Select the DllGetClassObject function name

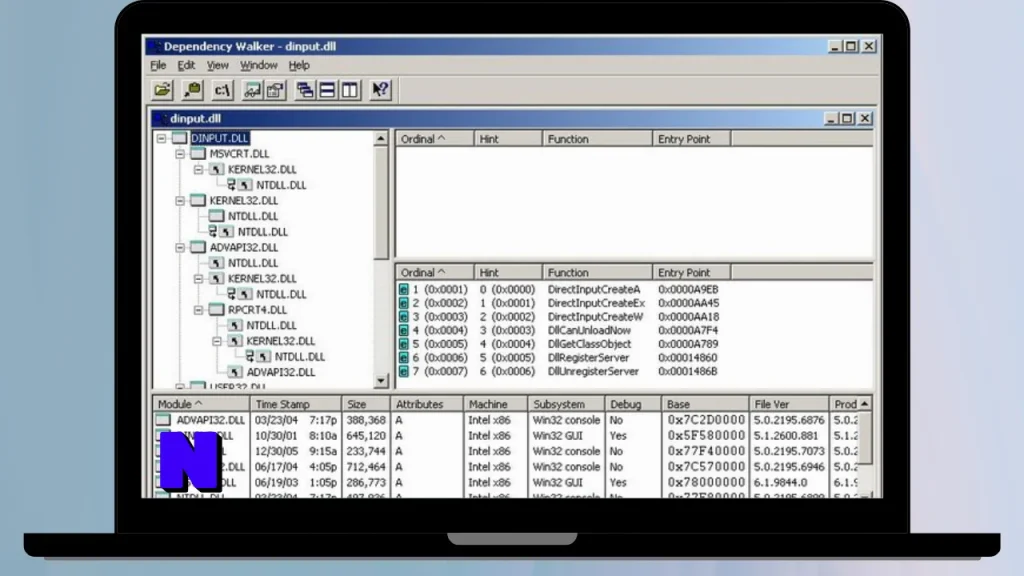pos(590,344)
